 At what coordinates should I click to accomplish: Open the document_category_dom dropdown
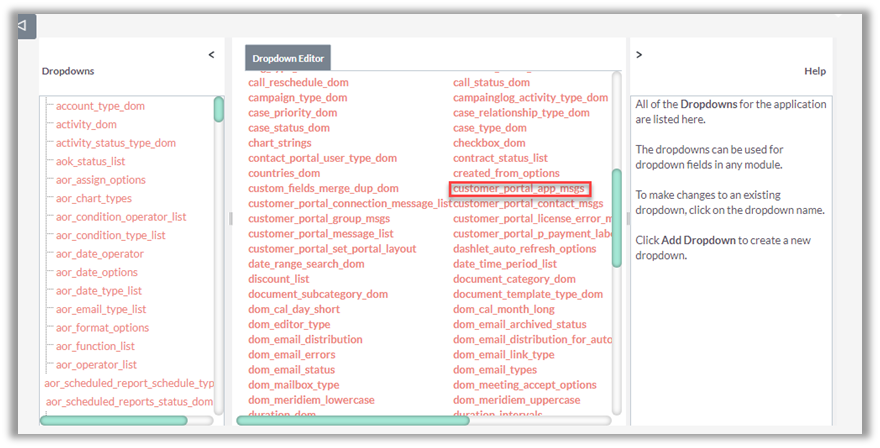(x=514, y=279)
